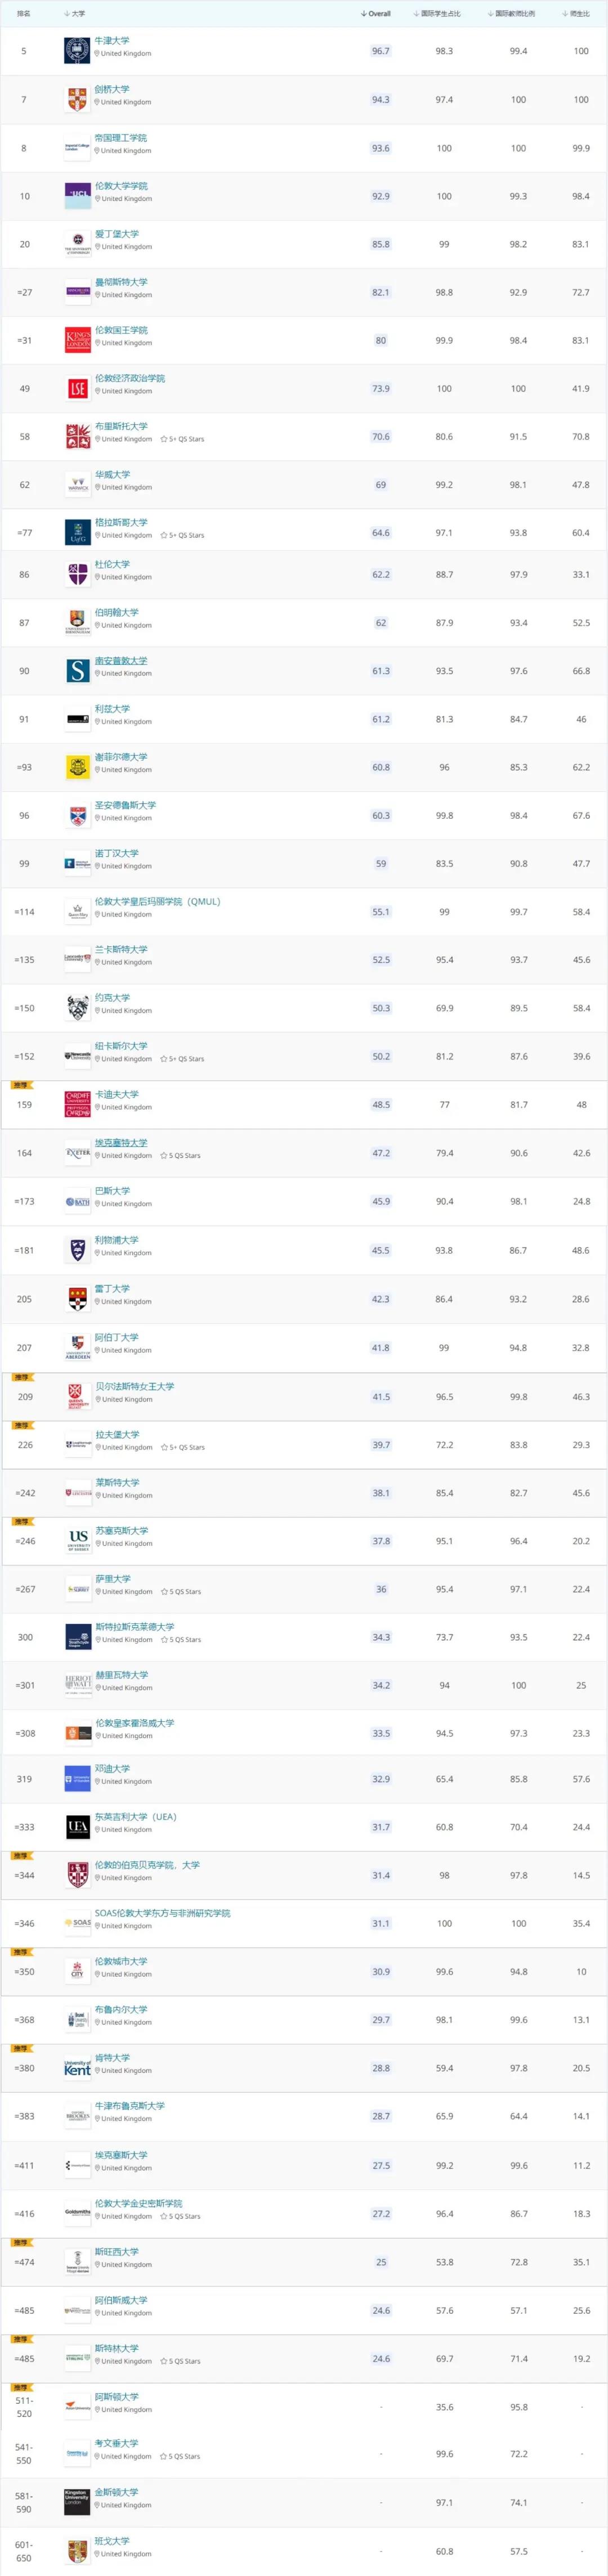The width and height of the screenshot is (608, 2576).
Task: Sort by the 大学 column header
Action: pyautogui.click(x=76, y=14)
